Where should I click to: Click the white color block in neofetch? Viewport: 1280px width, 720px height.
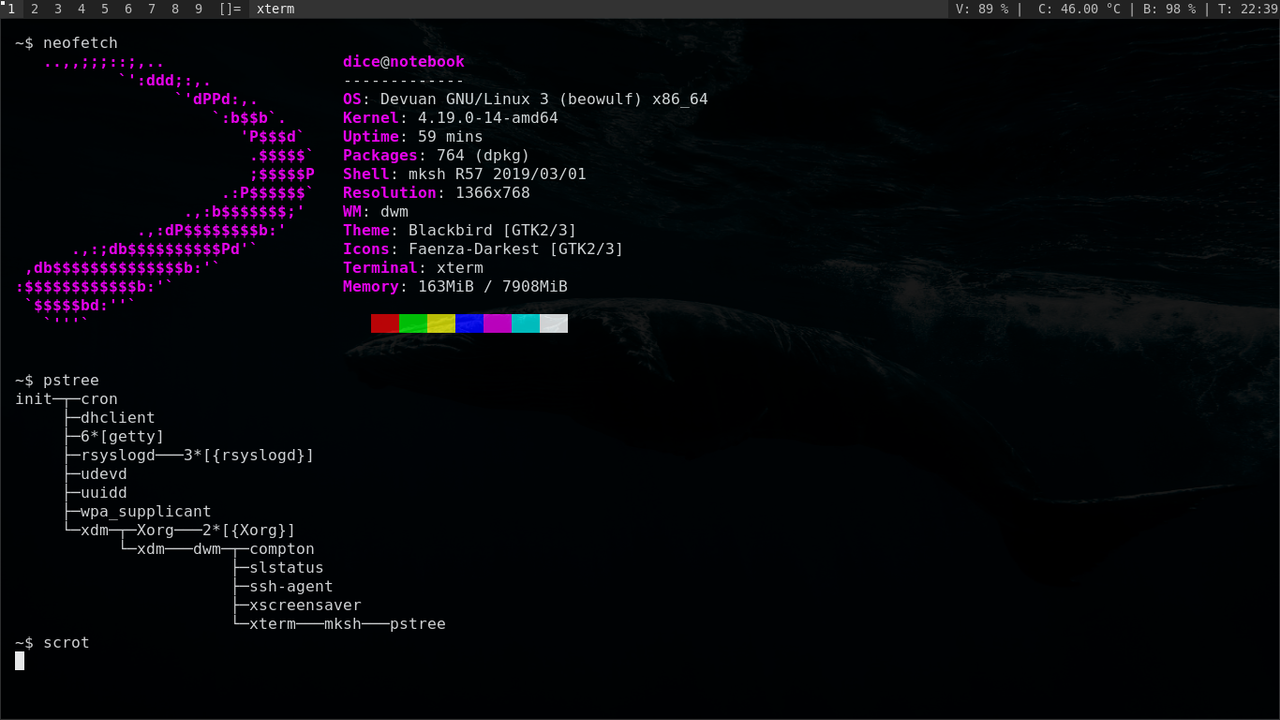(553, 323)
